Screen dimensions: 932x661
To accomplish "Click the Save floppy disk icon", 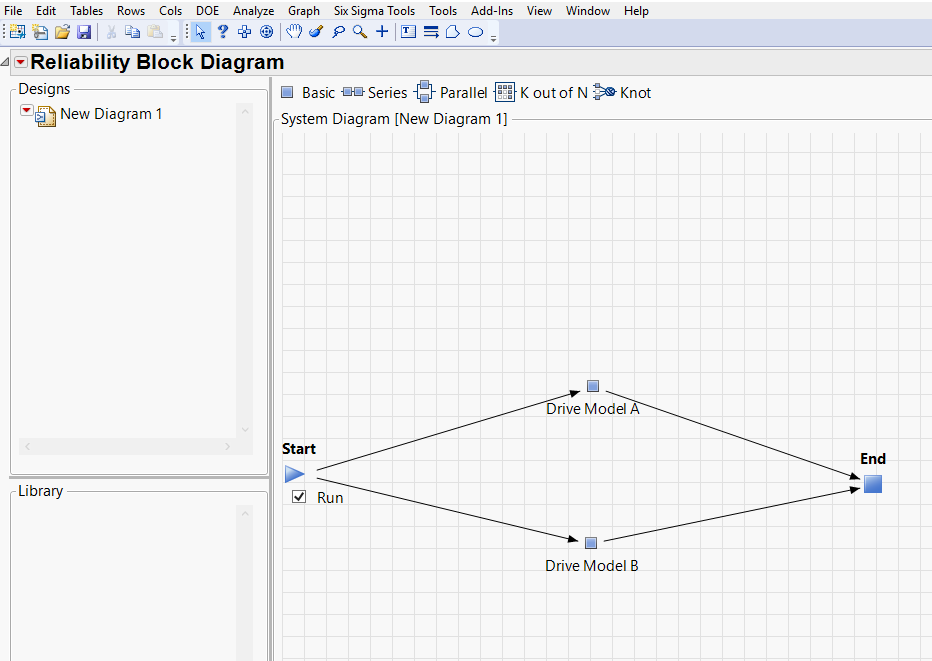I will 84,32.
